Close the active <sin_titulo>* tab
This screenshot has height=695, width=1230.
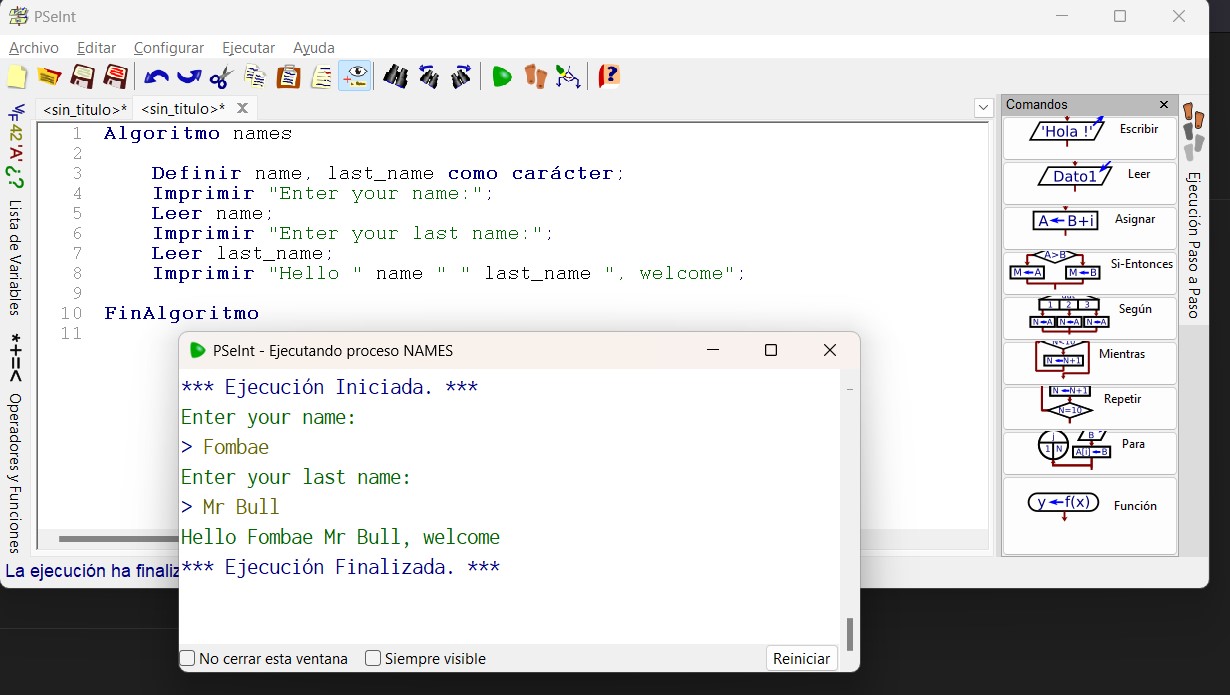click(242, 108)
